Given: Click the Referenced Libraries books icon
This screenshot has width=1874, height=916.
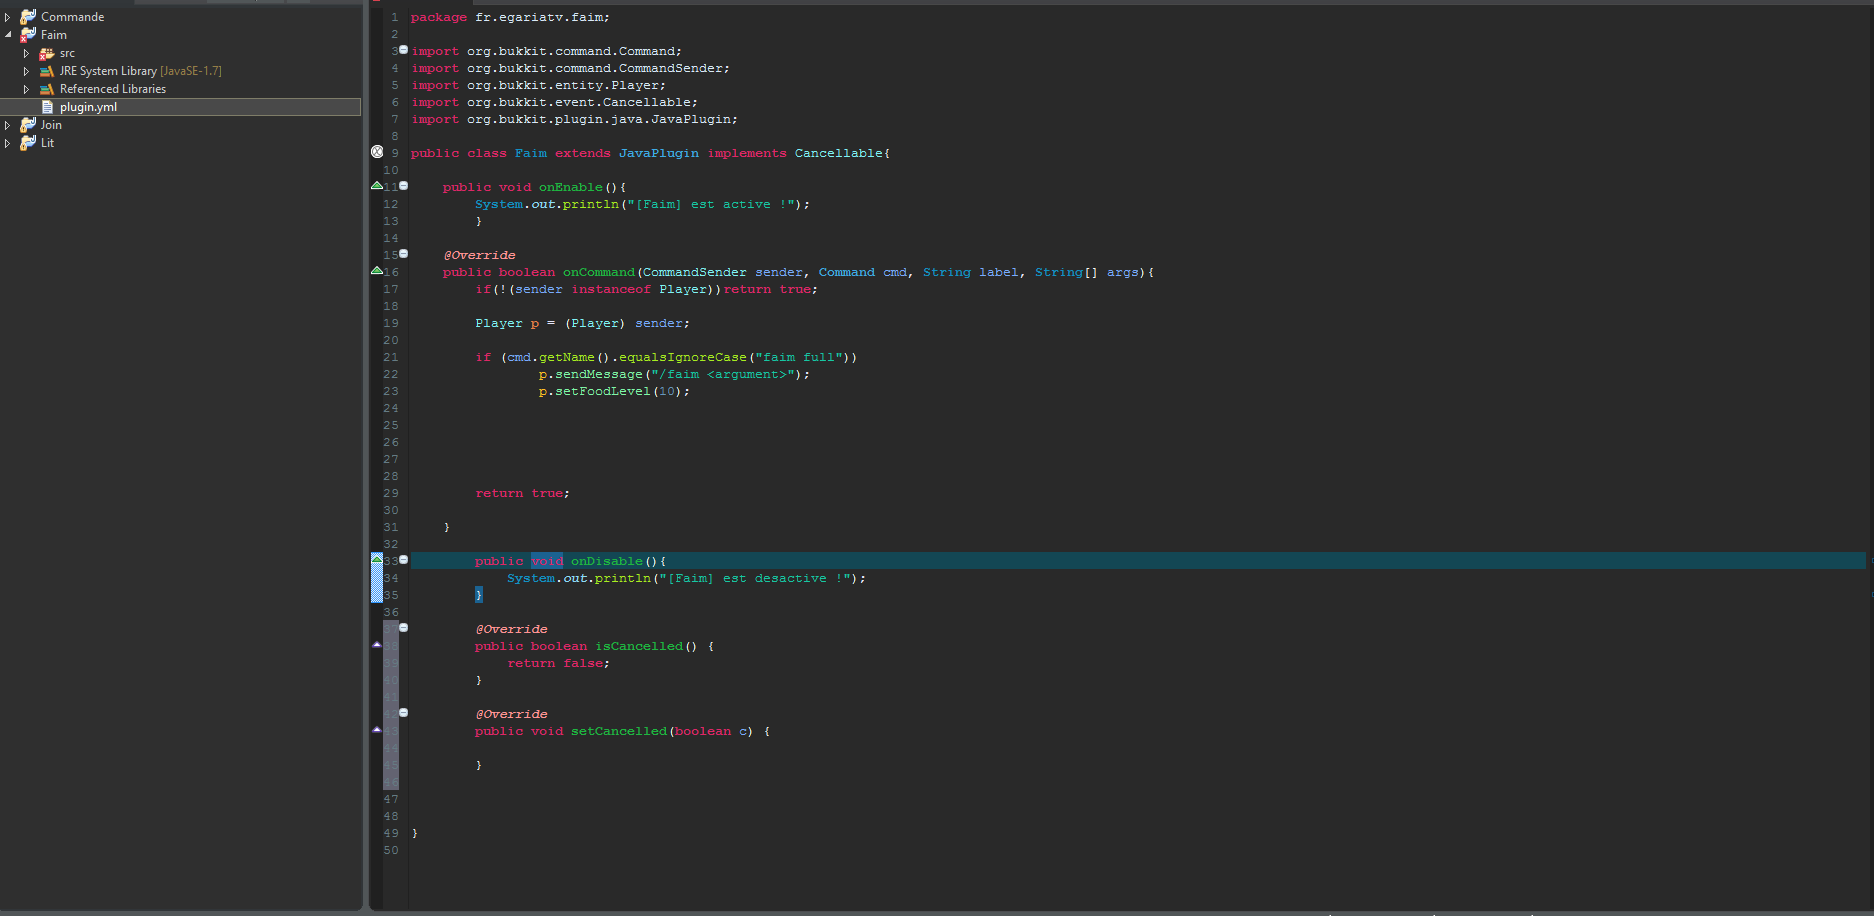Looking at the screenshot, I should point(46,89).
